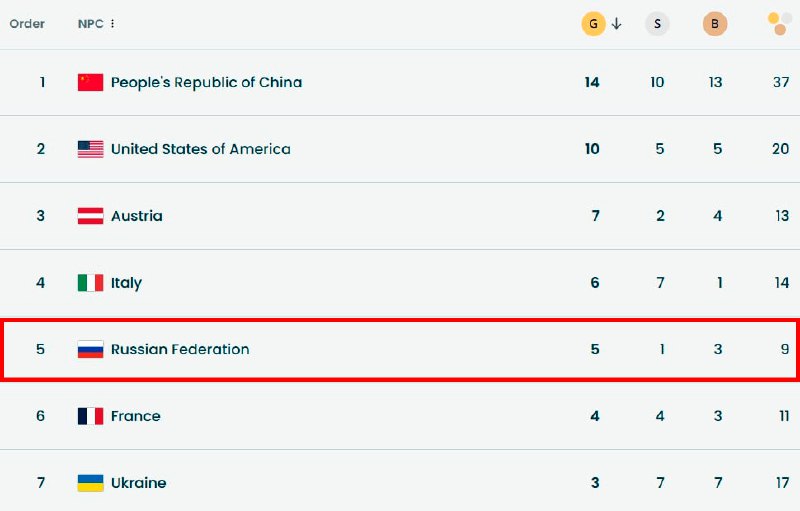Click the Ukraine flag icon

(x=91, y=483)
